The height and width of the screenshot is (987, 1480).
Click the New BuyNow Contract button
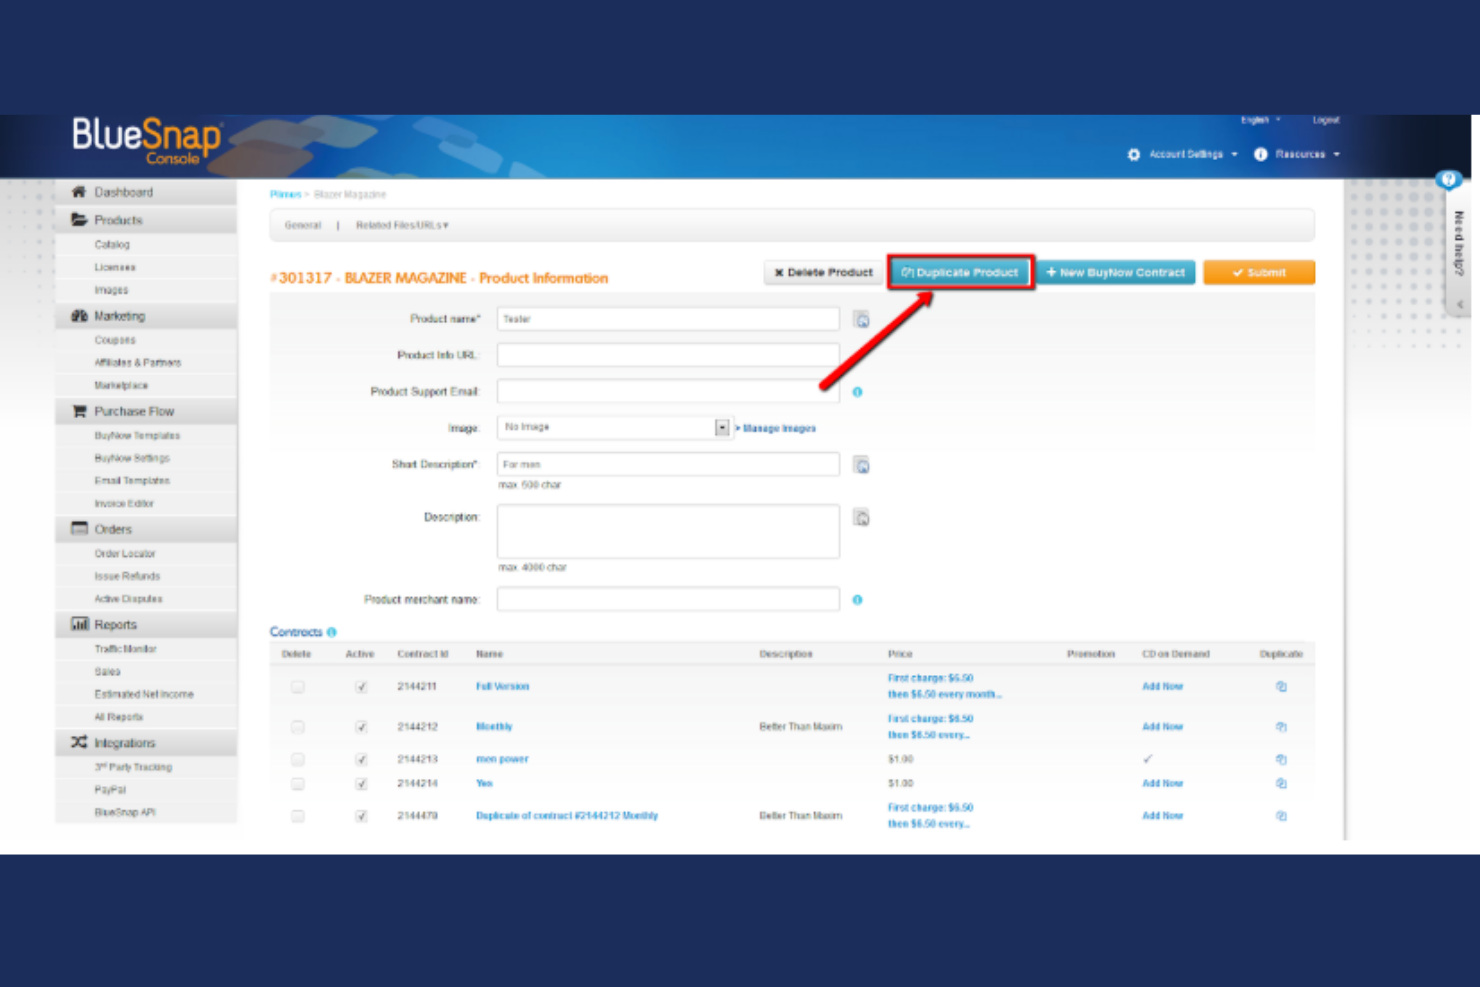tap(1115, 272)
